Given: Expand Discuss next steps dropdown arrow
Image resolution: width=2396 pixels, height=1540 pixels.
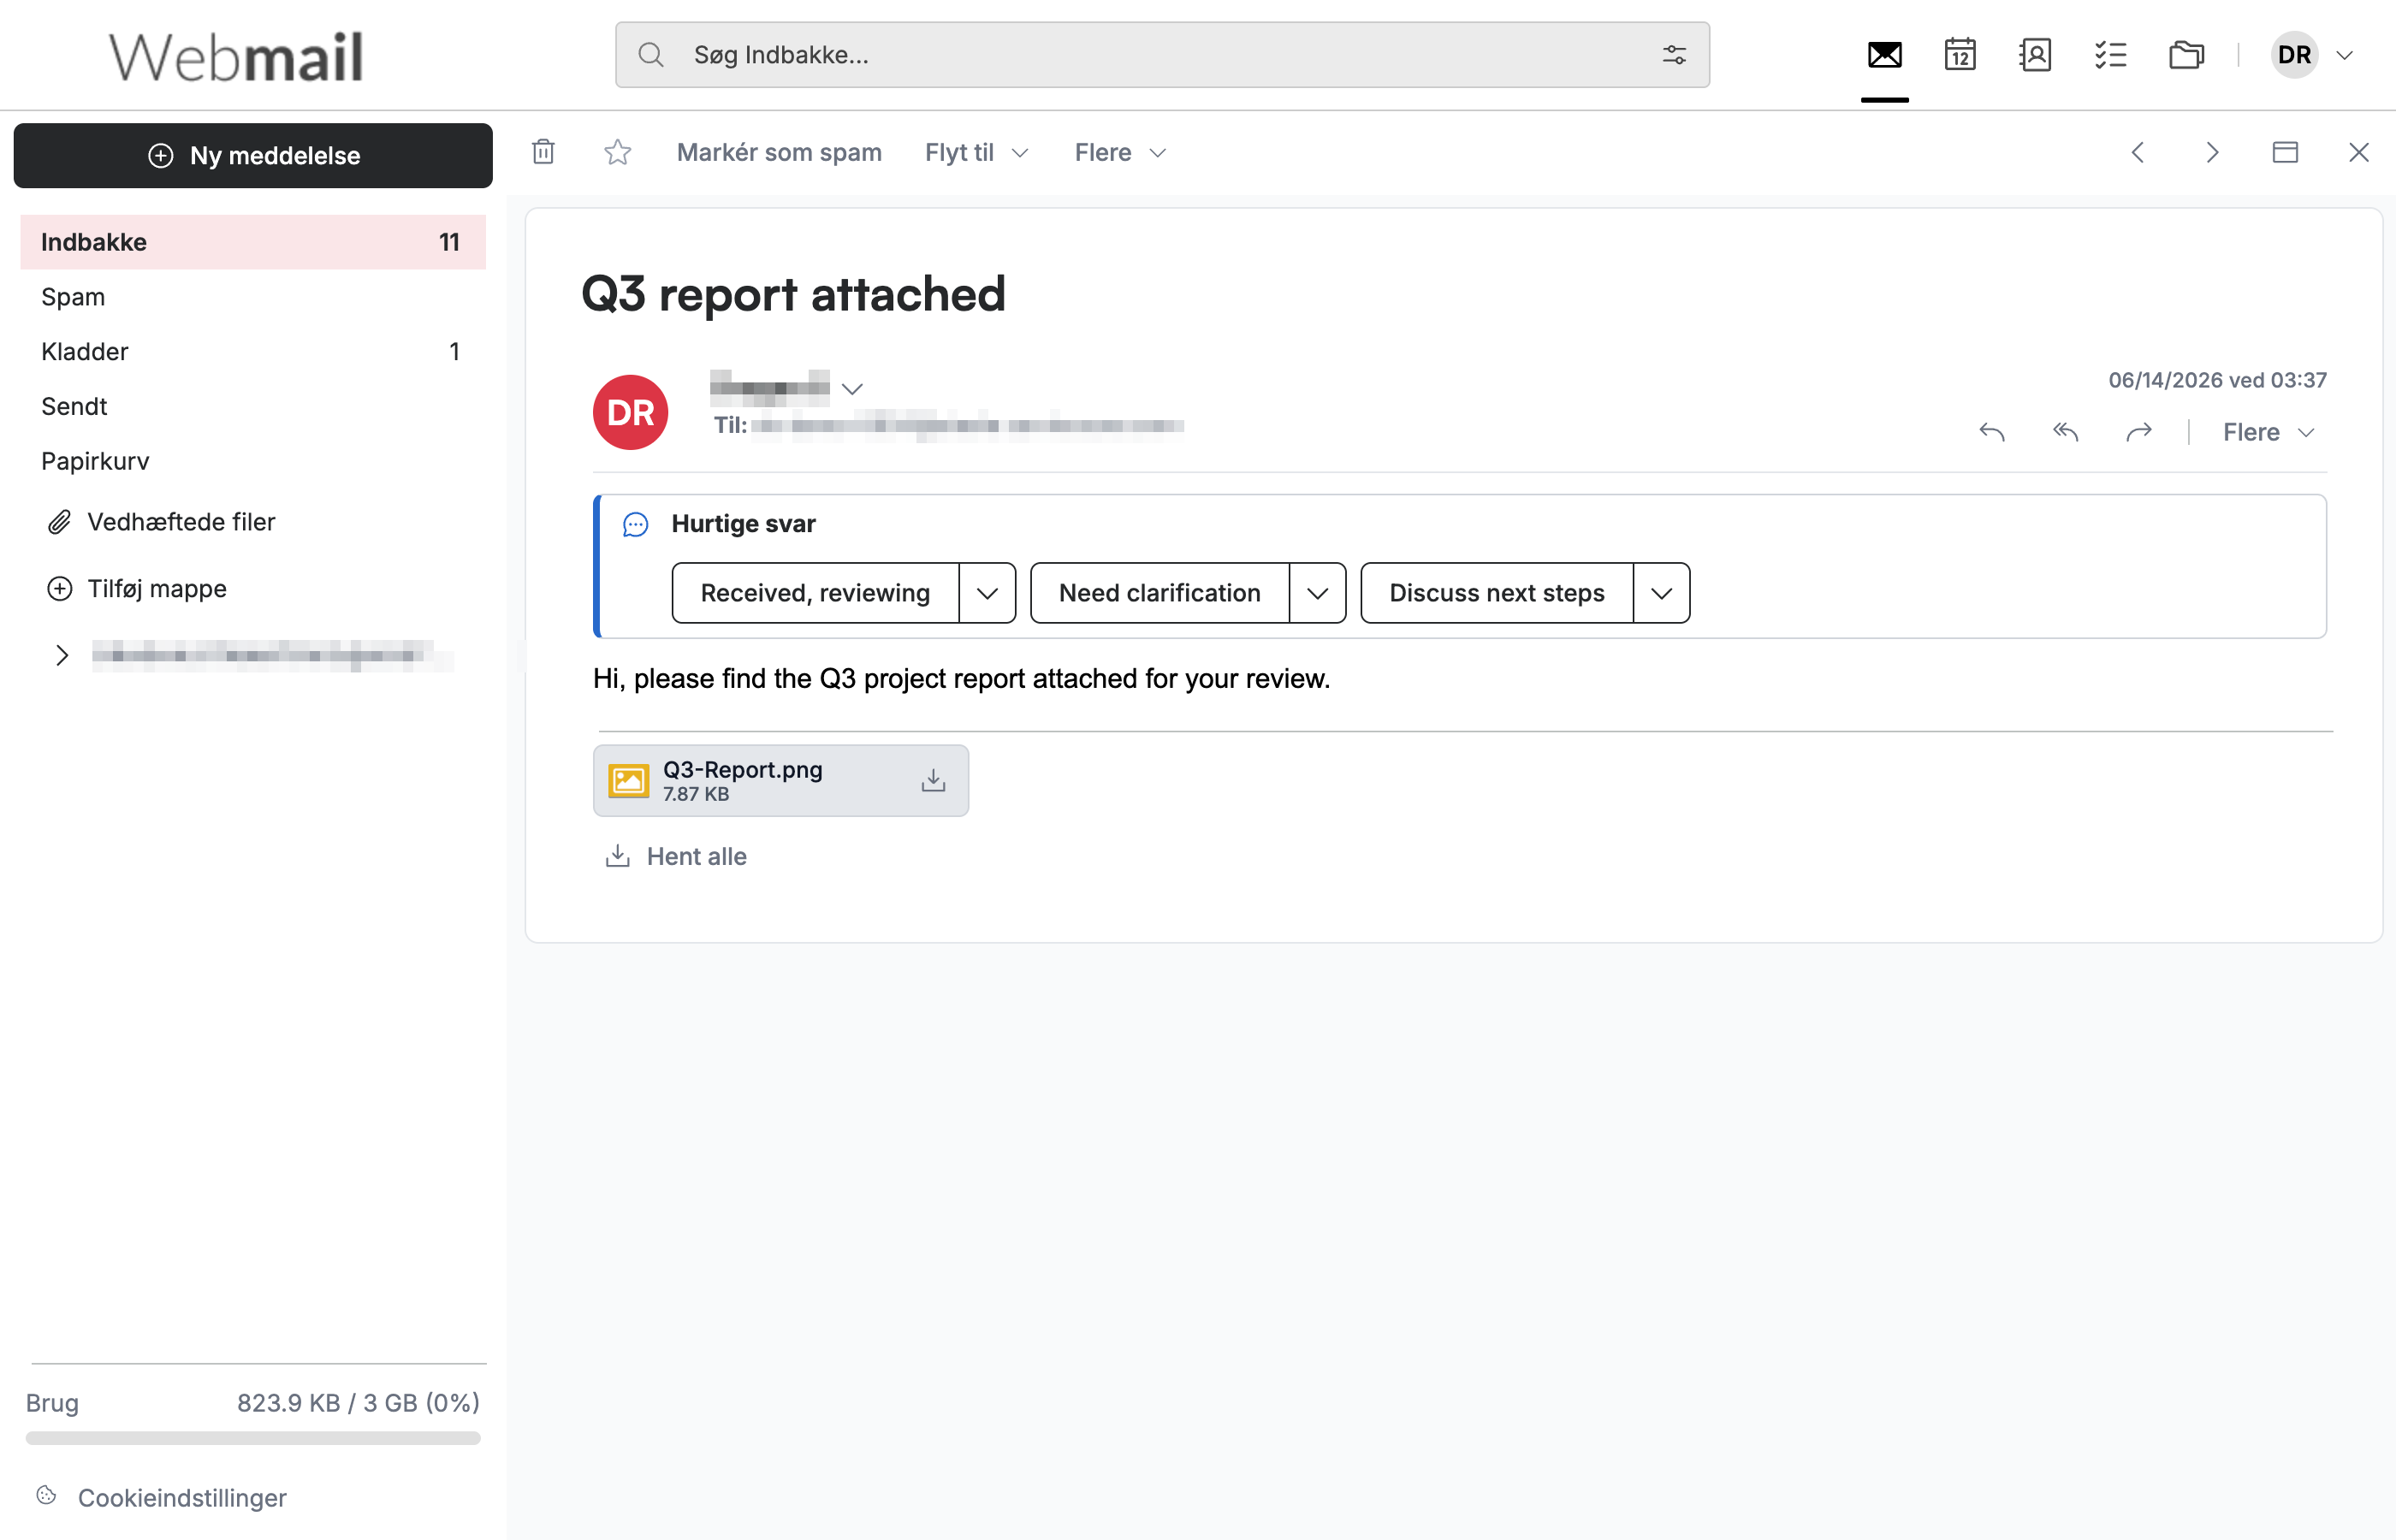Looking at the screenshot, I should (x=1661, y=593).
